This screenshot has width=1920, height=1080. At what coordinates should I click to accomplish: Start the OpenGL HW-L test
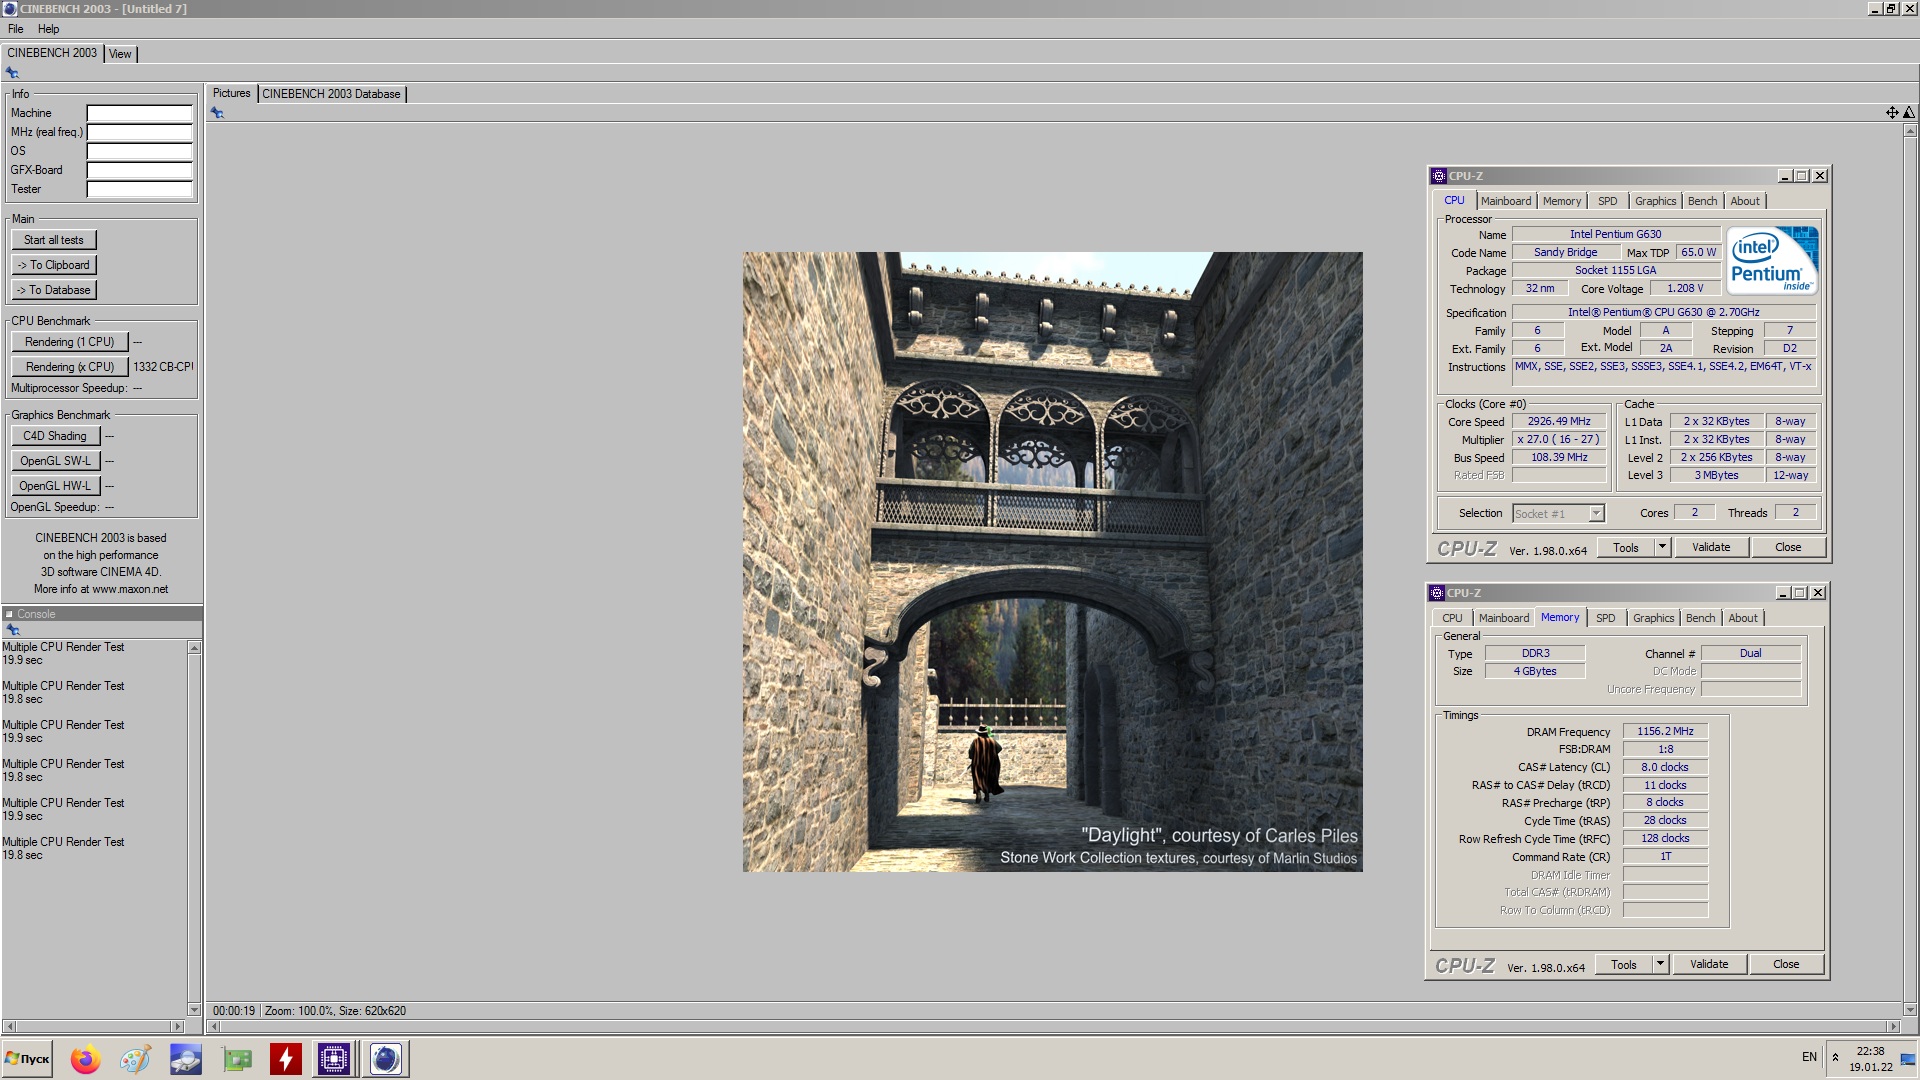[55, 486]
